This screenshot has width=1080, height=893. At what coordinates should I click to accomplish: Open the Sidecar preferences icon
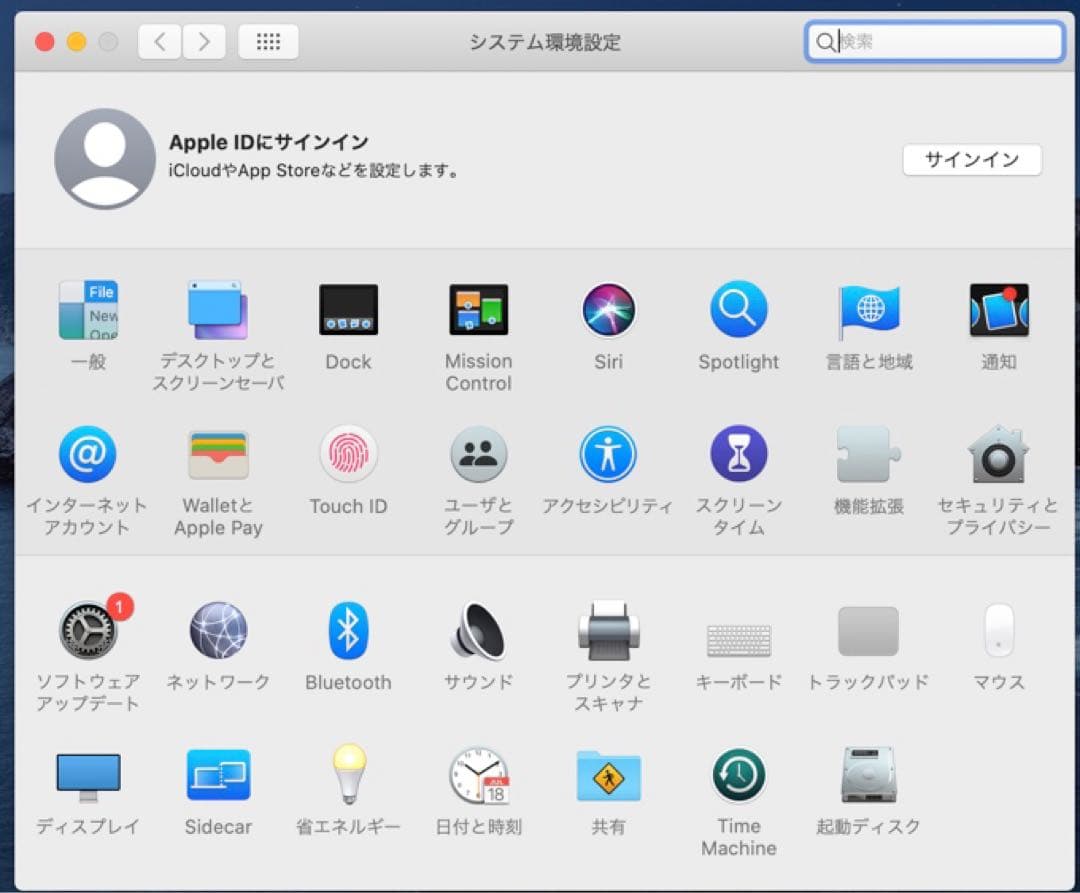218,775
